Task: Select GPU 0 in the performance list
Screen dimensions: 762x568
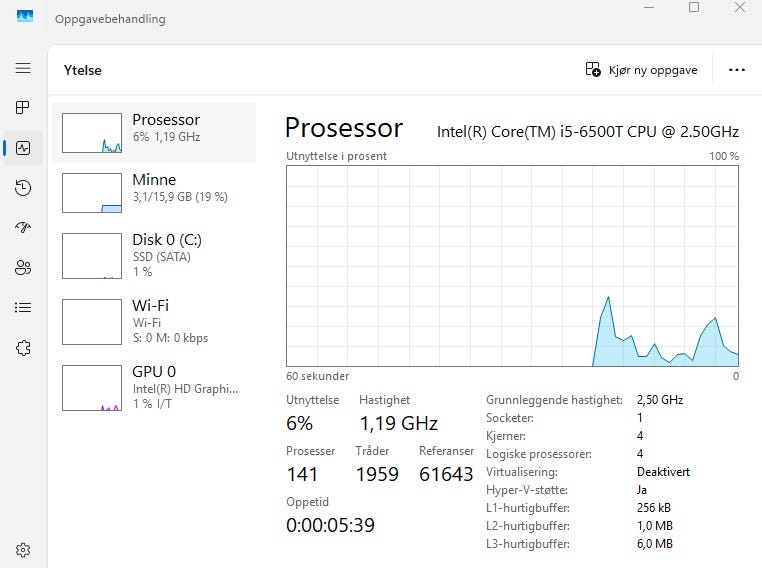Action: 154,388
